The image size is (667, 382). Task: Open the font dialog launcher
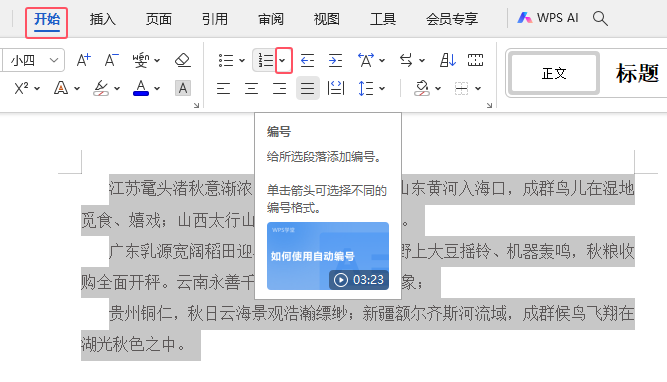click(x=197, y=105)
